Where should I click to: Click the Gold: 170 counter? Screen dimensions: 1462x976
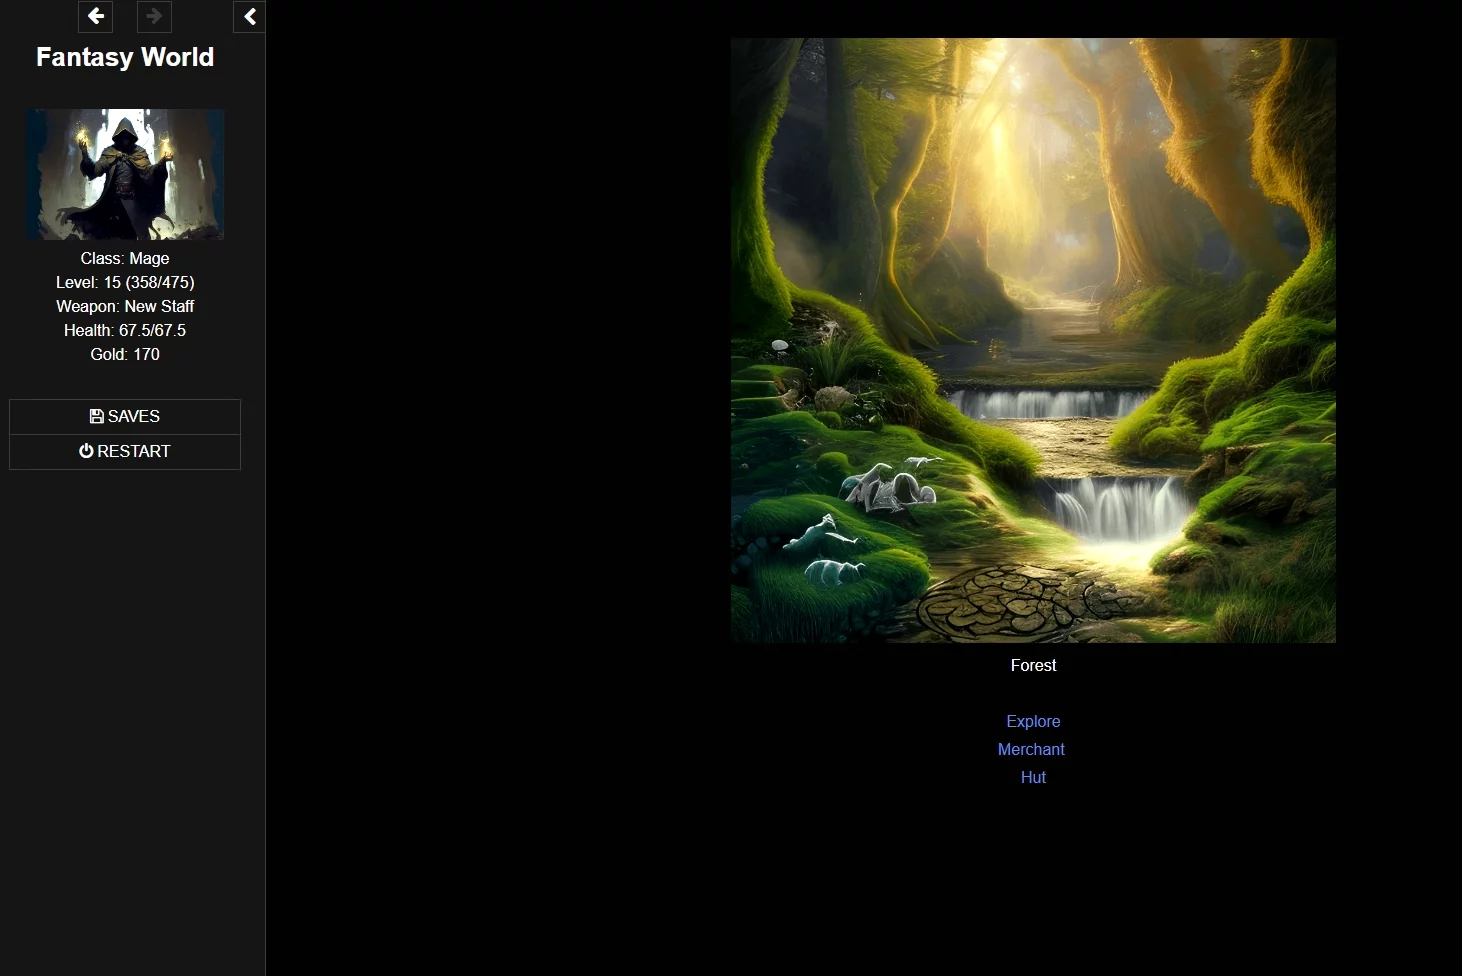coord(125,355)
